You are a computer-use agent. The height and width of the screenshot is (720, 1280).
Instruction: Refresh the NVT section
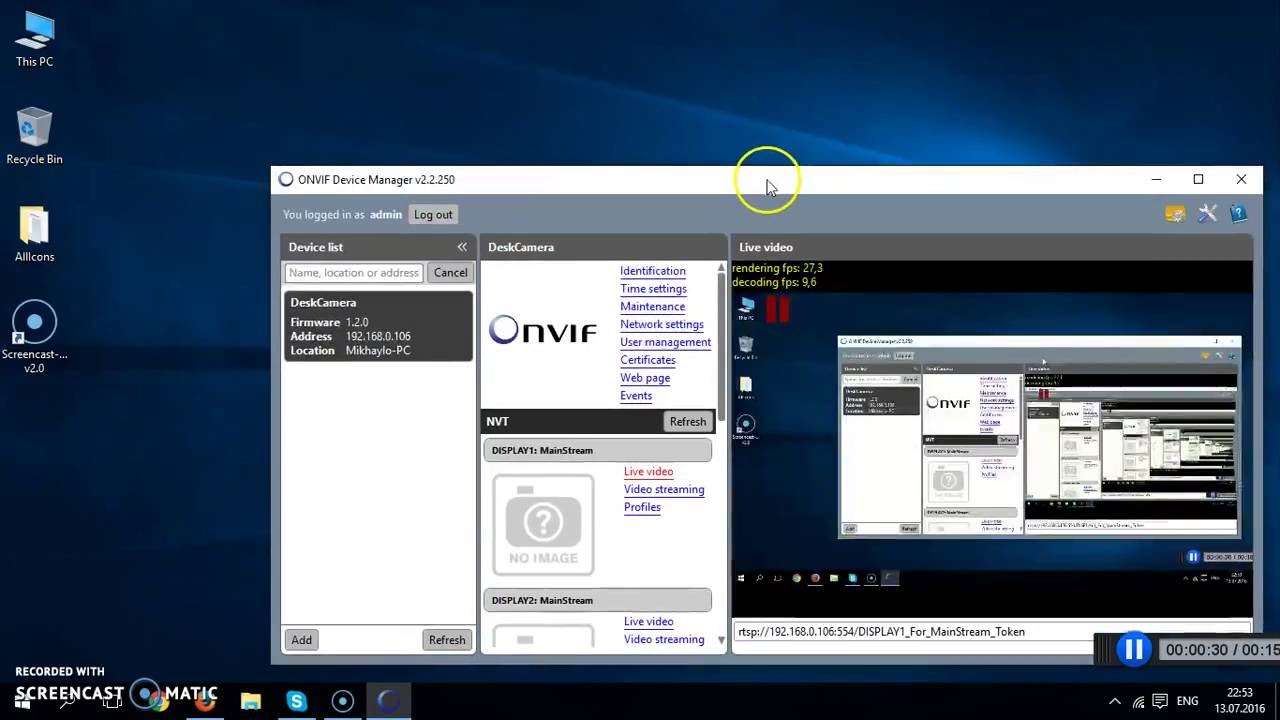(x=688, y=421)
